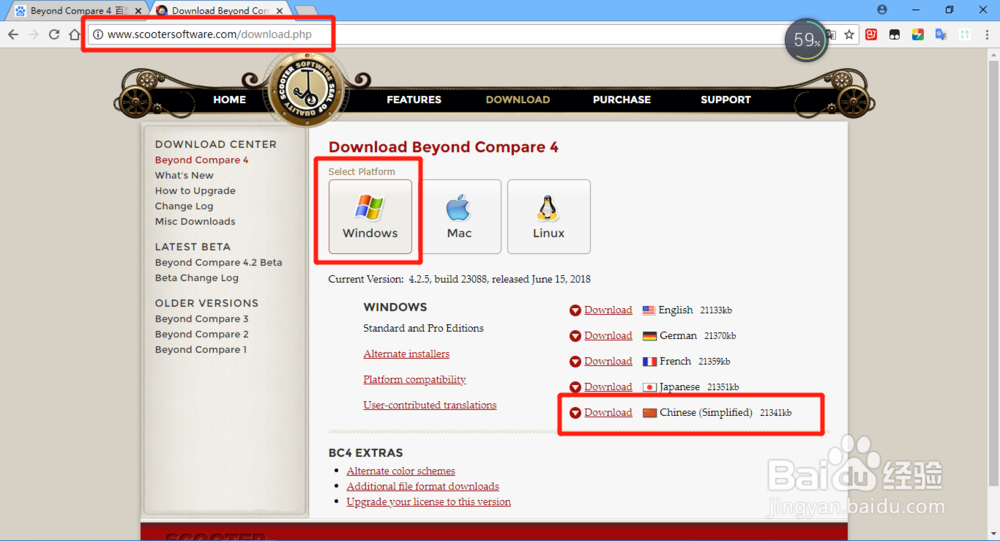The height and width of the screenshot is (541, 1000).
Task: Select the Mac platform button
Action: coord(459,216)
